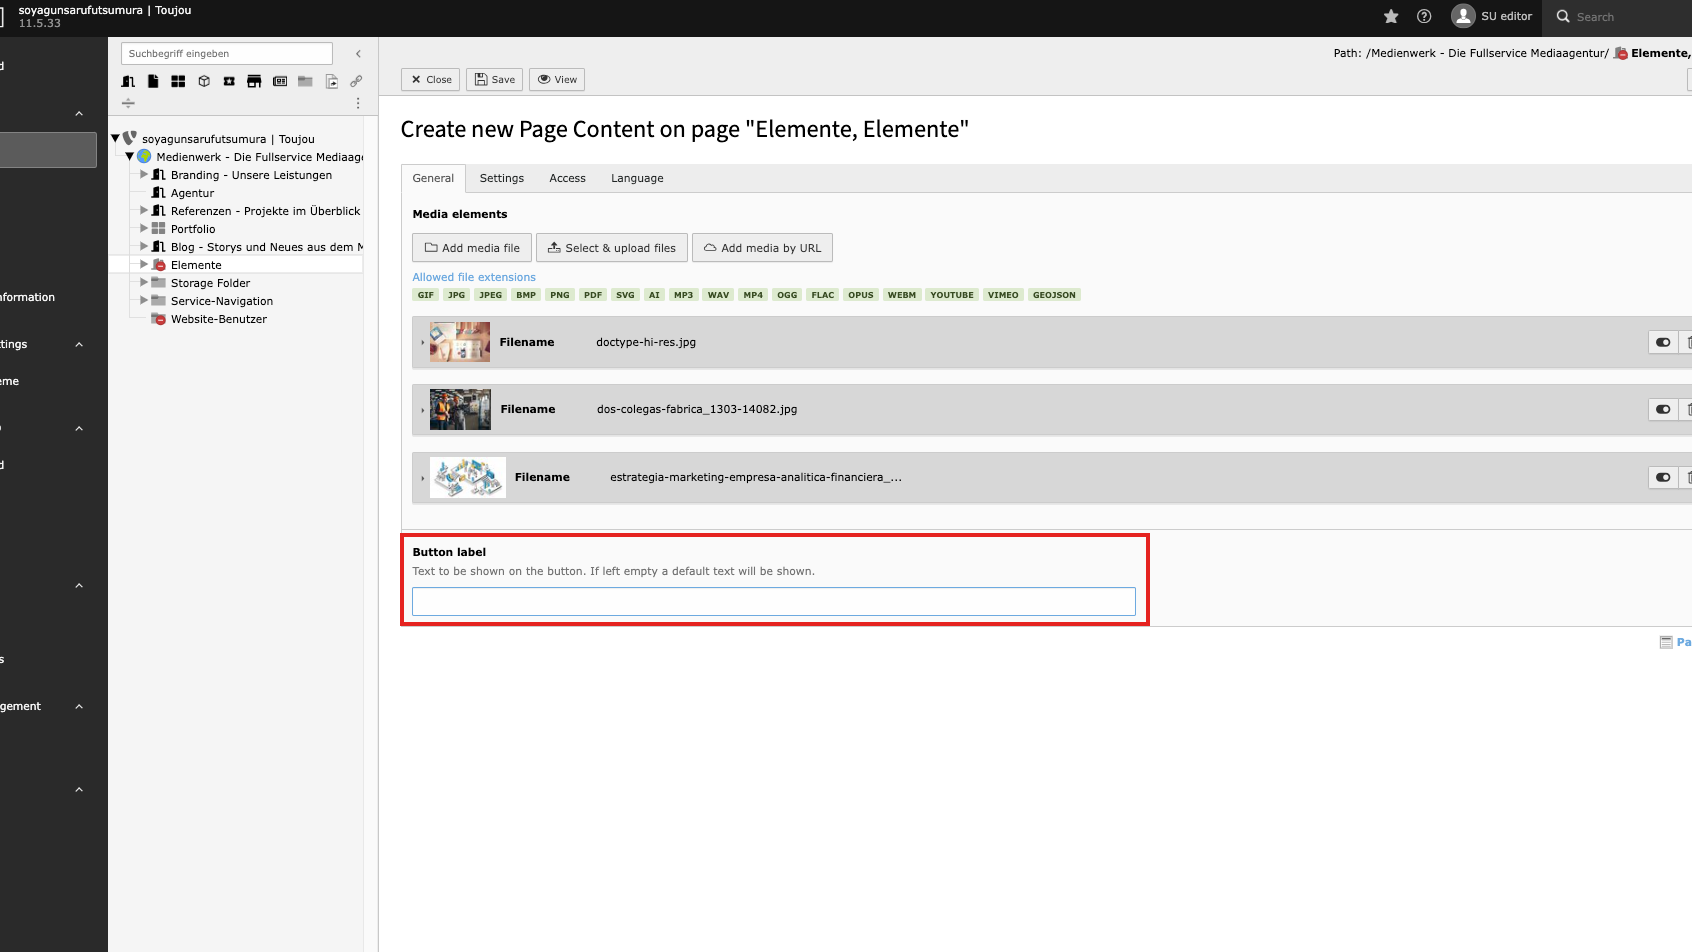Click the cube icon in page tree toolbar
This screenshot has height=952, width=1692.
(x=204, y=81)
